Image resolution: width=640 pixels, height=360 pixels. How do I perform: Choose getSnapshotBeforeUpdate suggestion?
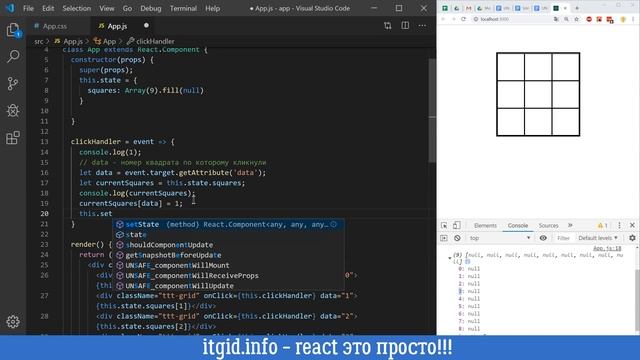pyautogui.click(x=228, y=255)
